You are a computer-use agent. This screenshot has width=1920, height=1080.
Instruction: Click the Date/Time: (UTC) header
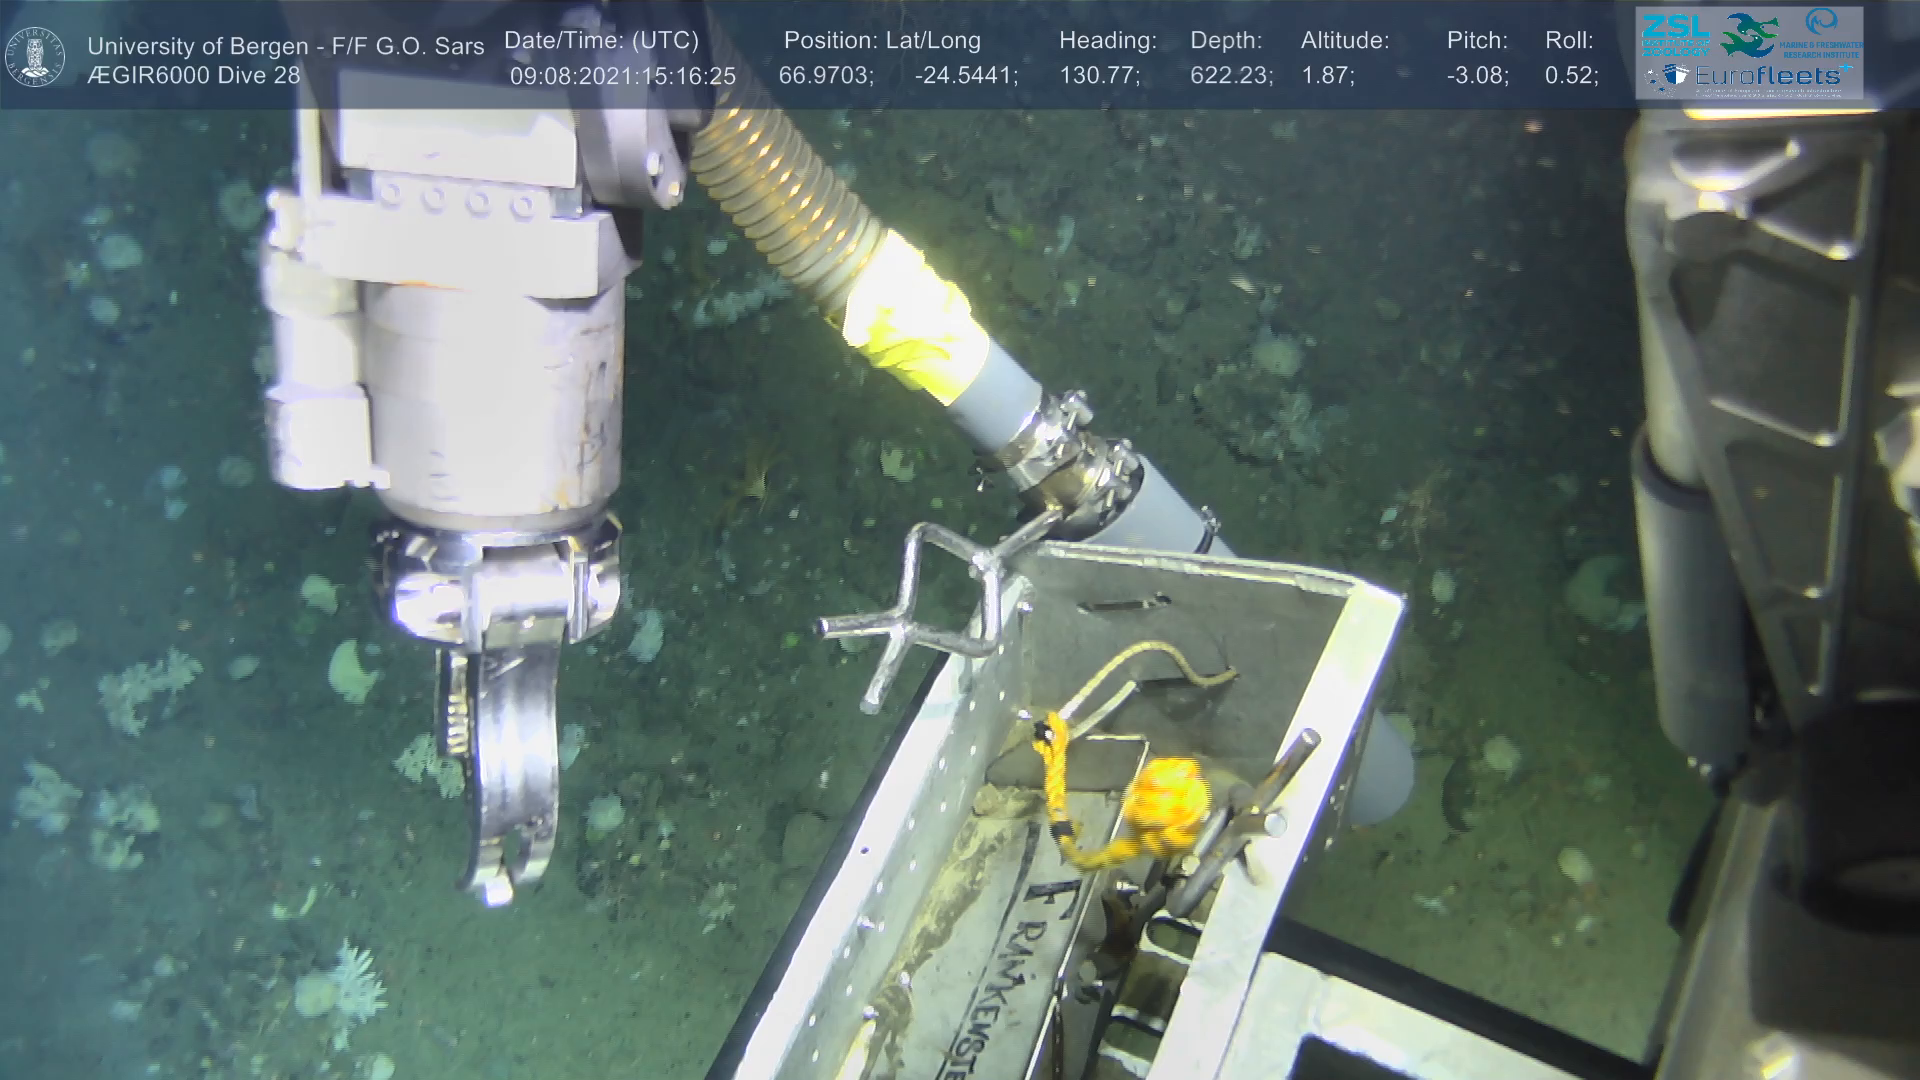601,41
